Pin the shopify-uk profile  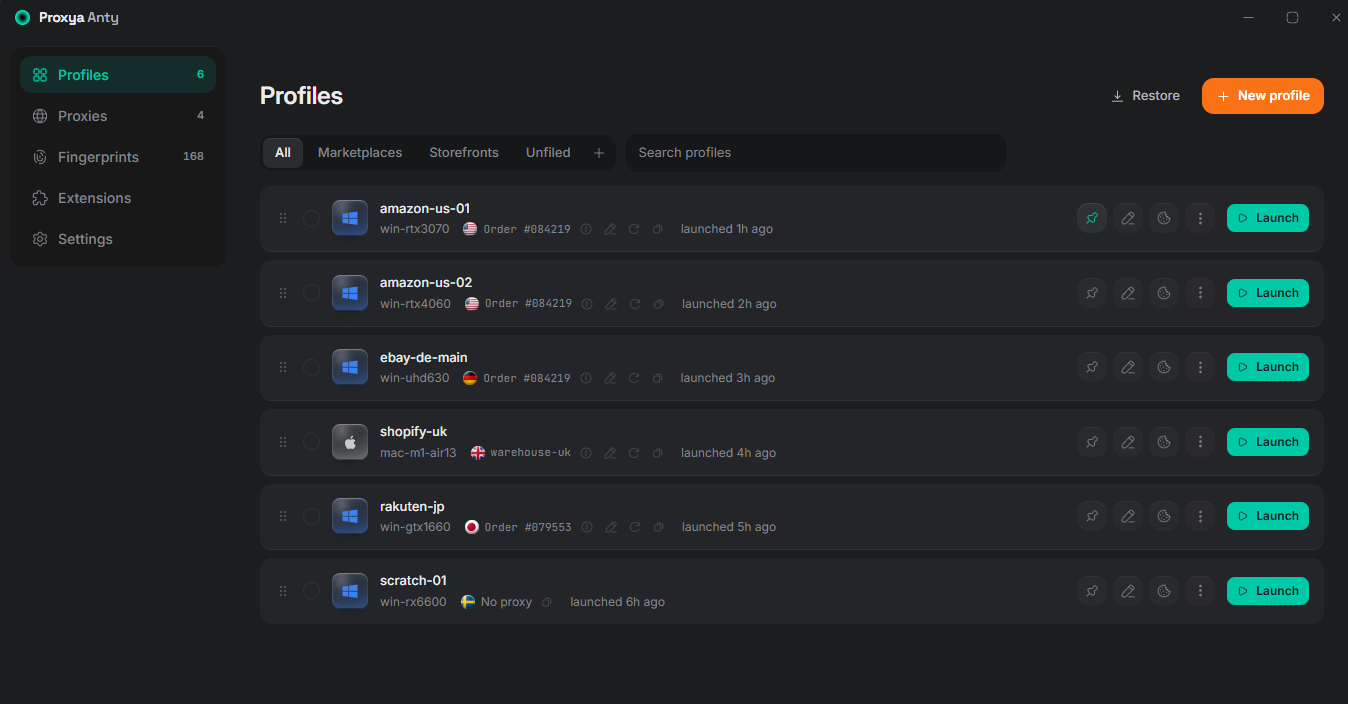click(x=1092, y=442)
